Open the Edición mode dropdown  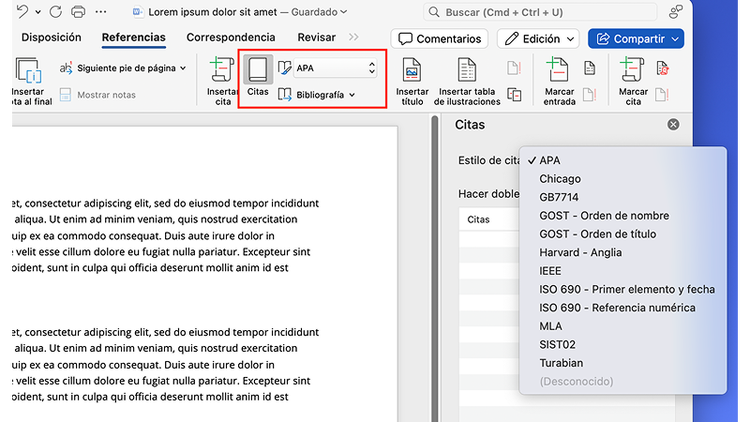point(538,39)
